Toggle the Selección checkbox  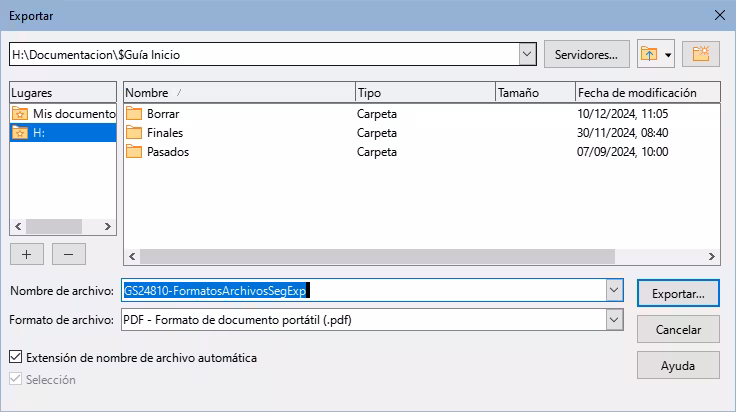point(15,379)
